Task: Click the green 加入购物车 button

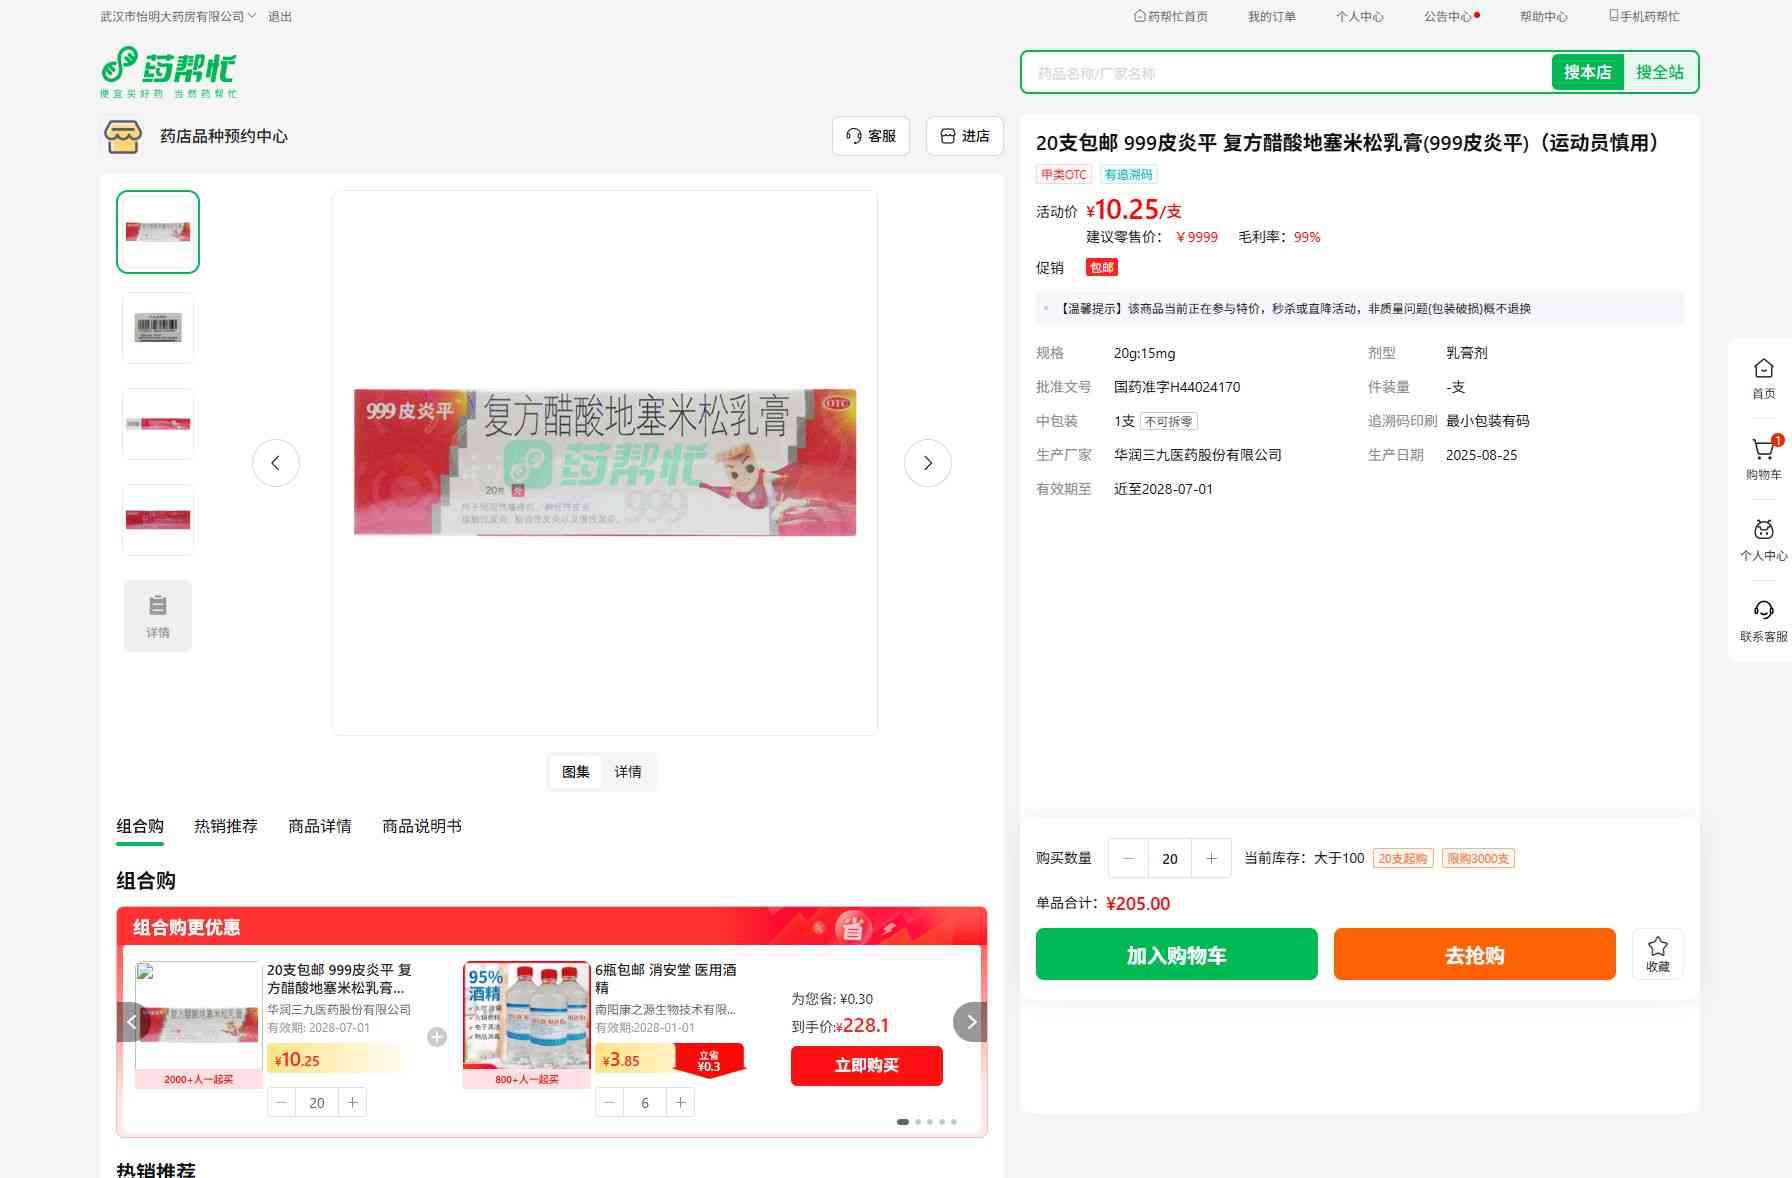Action: [1176, 954]
